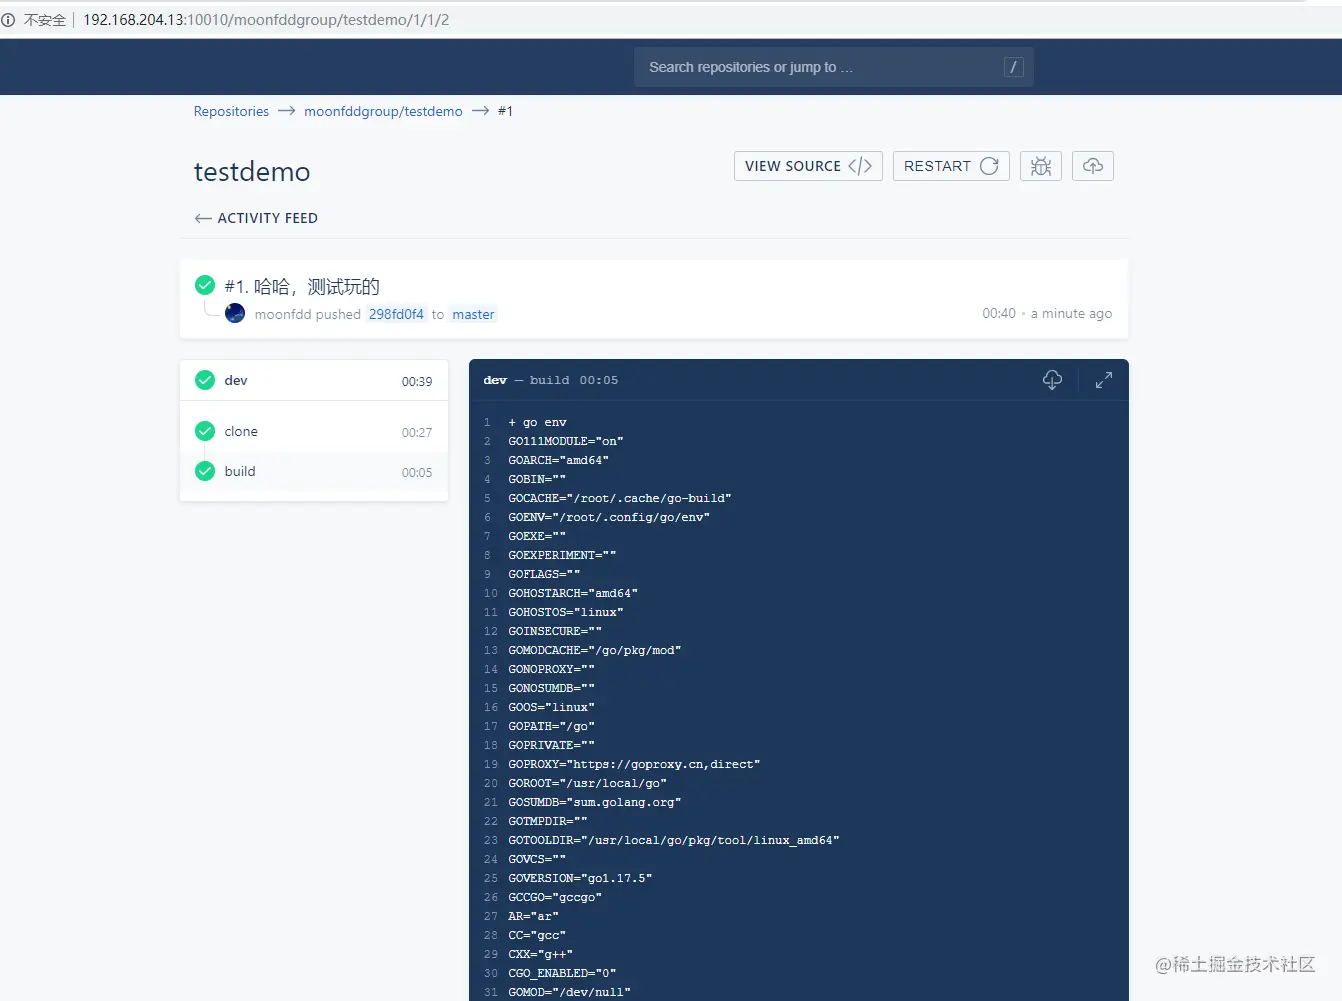Click log line GOPROXY="https://goproxy.cn,direct"
The image size is (1342, 1001).
(634, 764)
